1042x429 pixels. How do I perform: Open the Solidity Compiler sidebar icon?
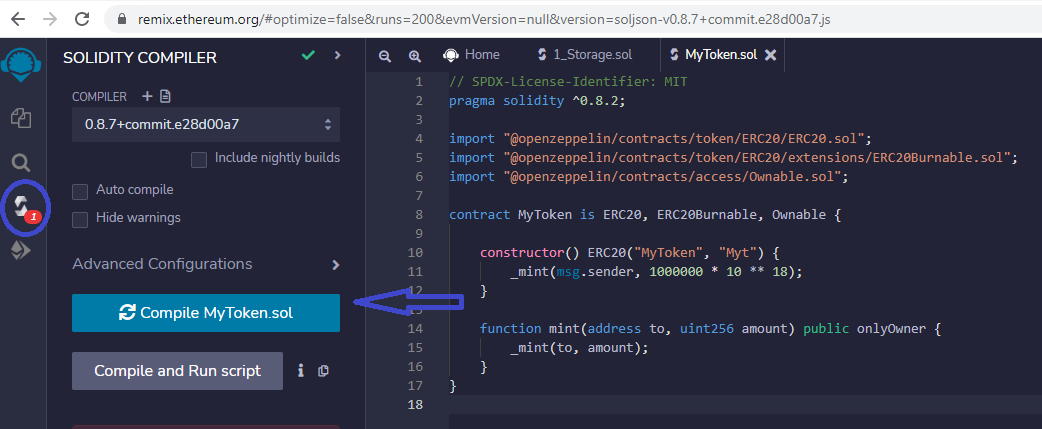point(21,207)
